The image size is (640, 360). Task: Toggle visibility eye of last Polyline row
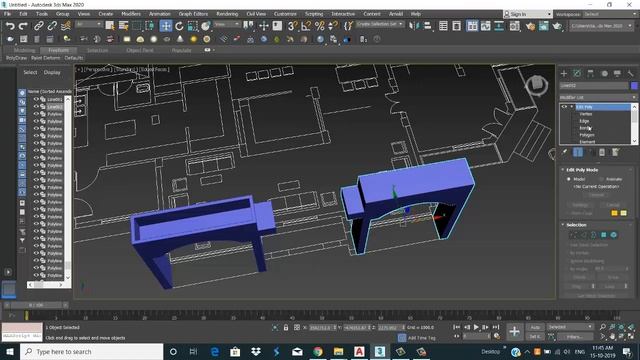[x=36, y=276]
